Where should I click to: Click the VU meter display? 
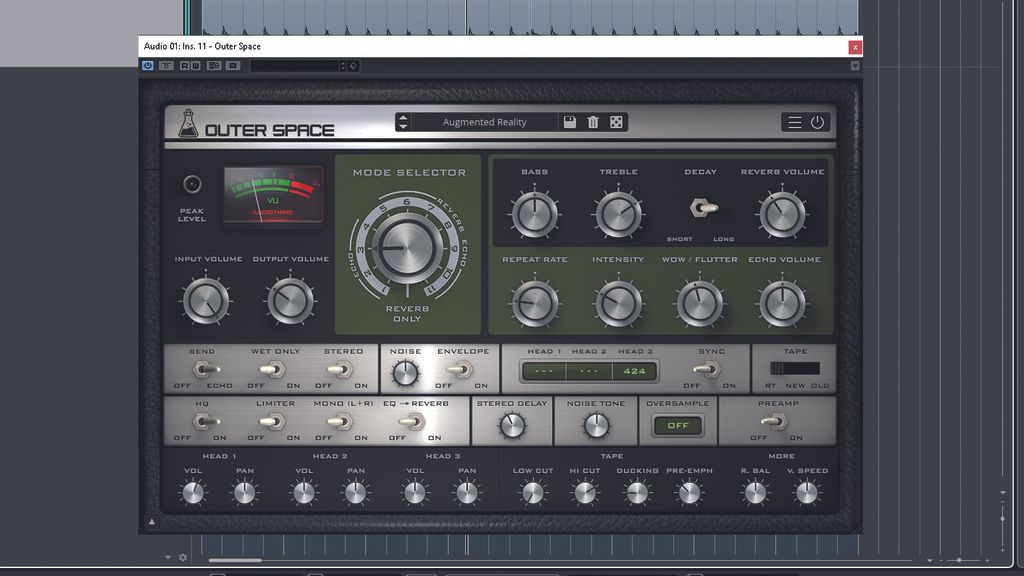point(271,196)
